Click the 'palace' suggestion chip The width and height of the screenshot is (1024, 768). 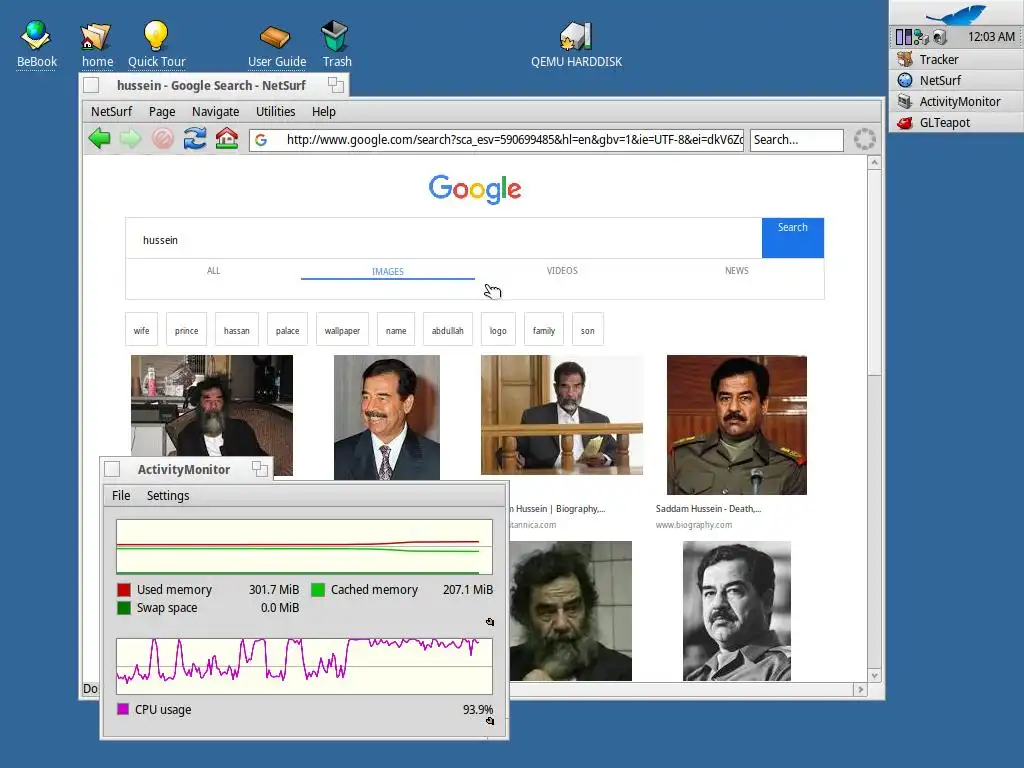pos(287,328)
